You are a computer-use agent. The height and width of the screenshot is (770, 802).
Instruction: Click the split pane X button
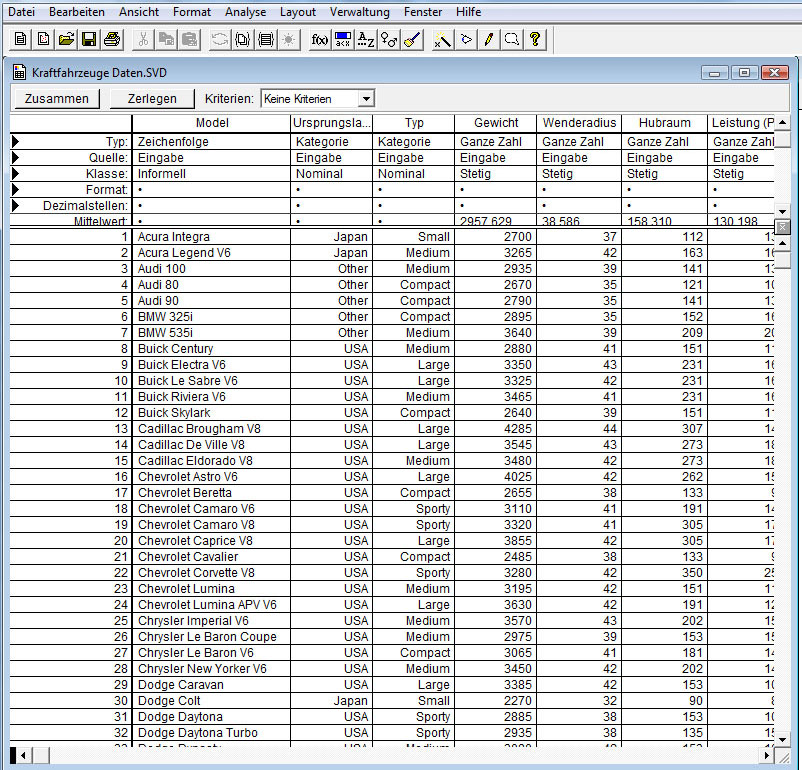783,227
